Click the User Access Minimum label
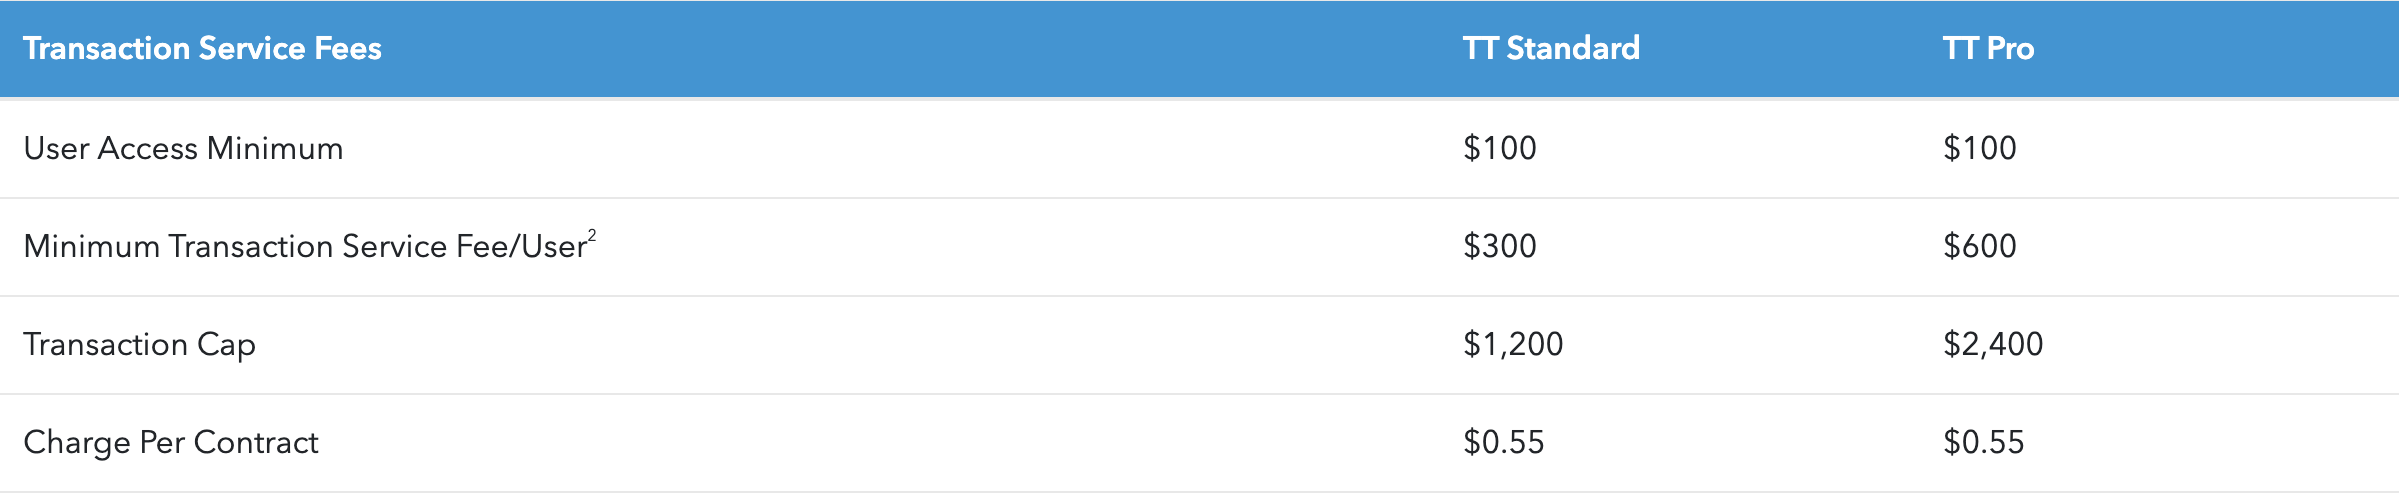This screenshot has width=2402, height=496. point(183,149)
